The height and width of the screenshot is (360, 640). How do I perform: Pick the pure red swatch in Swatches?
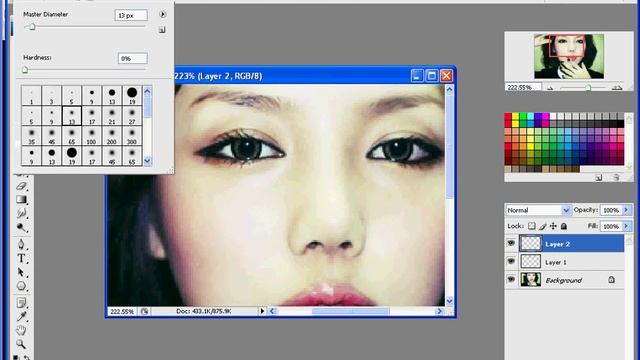point(508,117)
